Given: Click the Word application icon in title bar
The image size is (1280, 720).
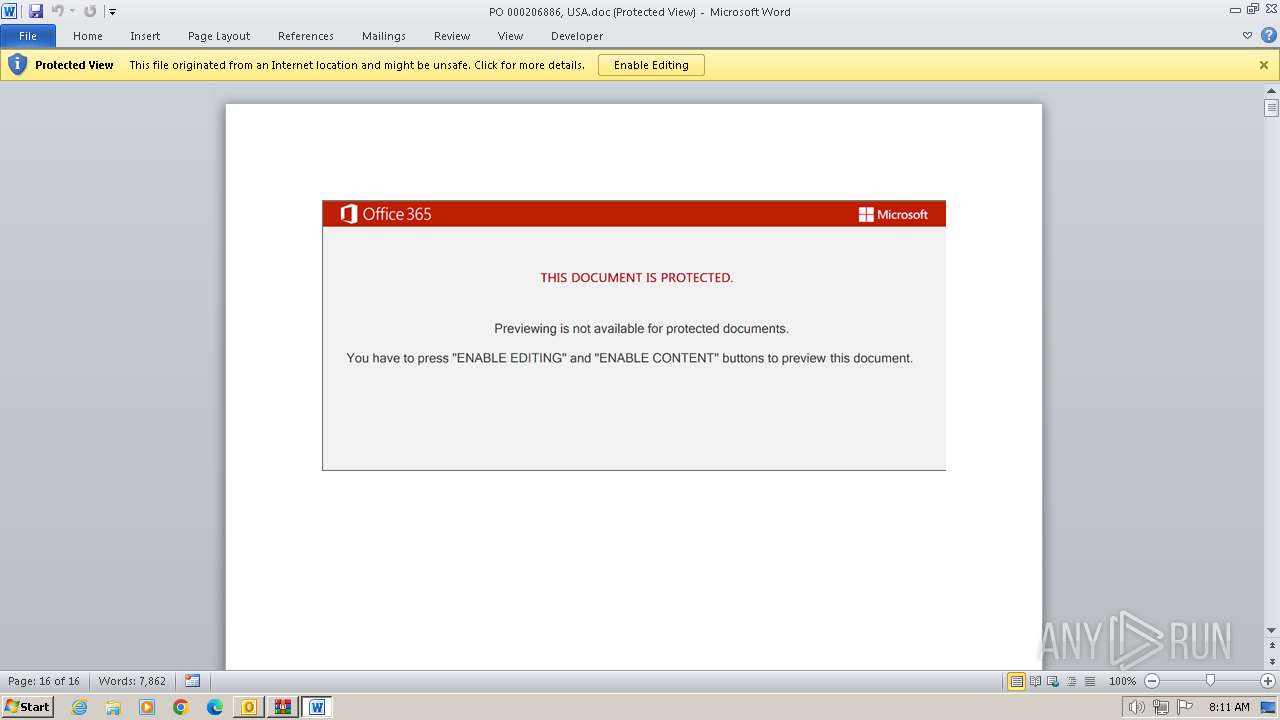Looking at the screenshot, I should (x=10, y=11).
